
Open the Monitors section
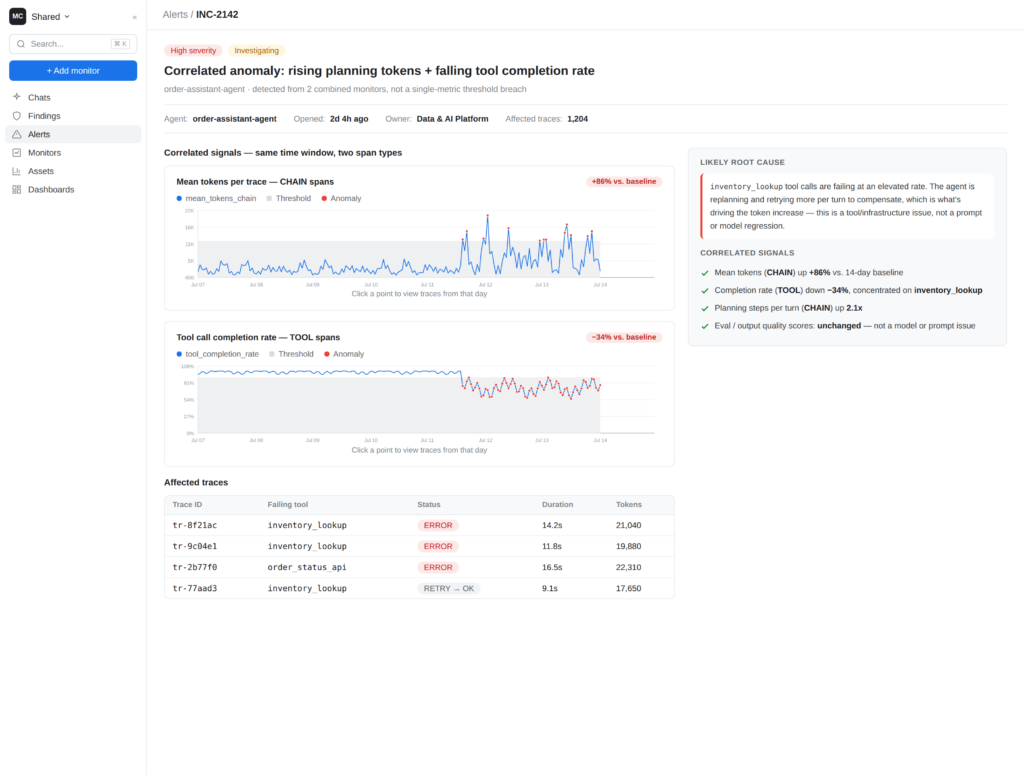pyautogui.click(x=73, y=152)
